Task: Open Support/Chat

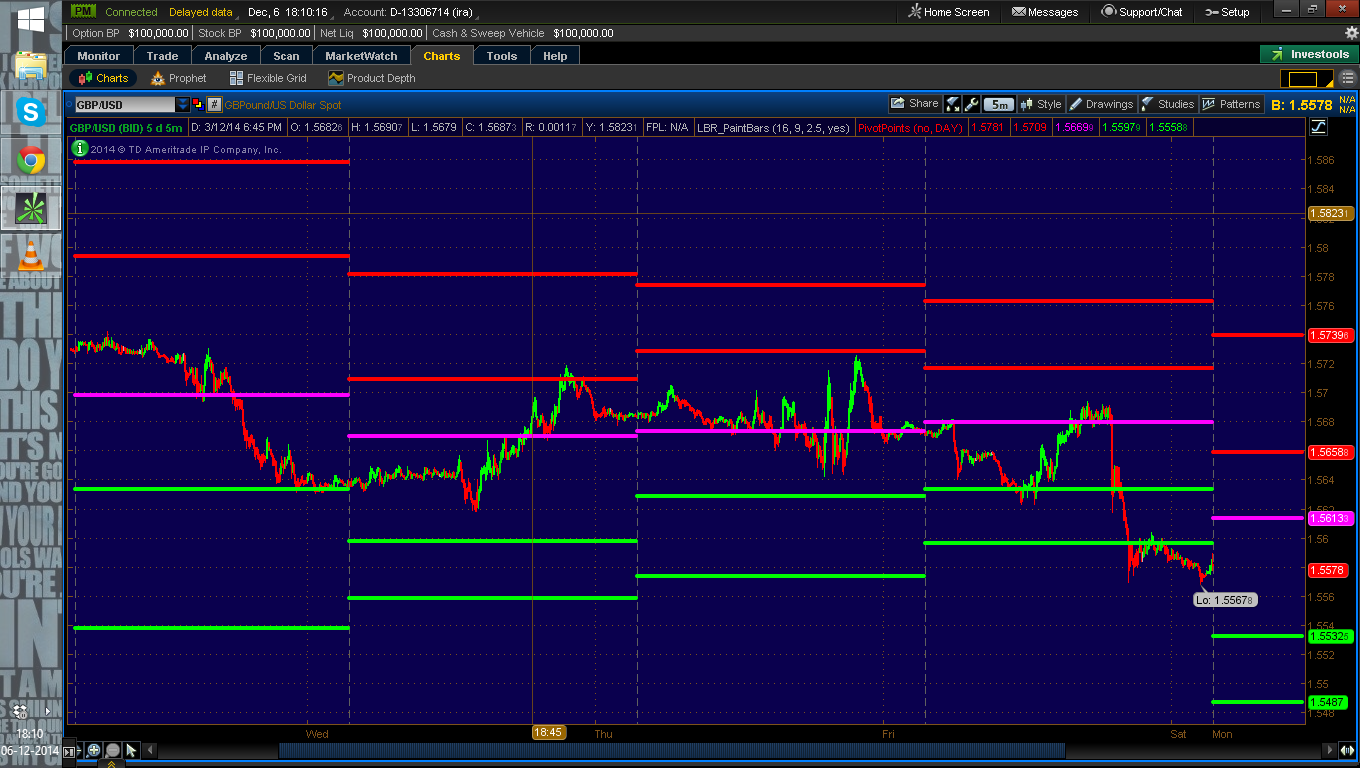Action: (x=1142, y=12)
